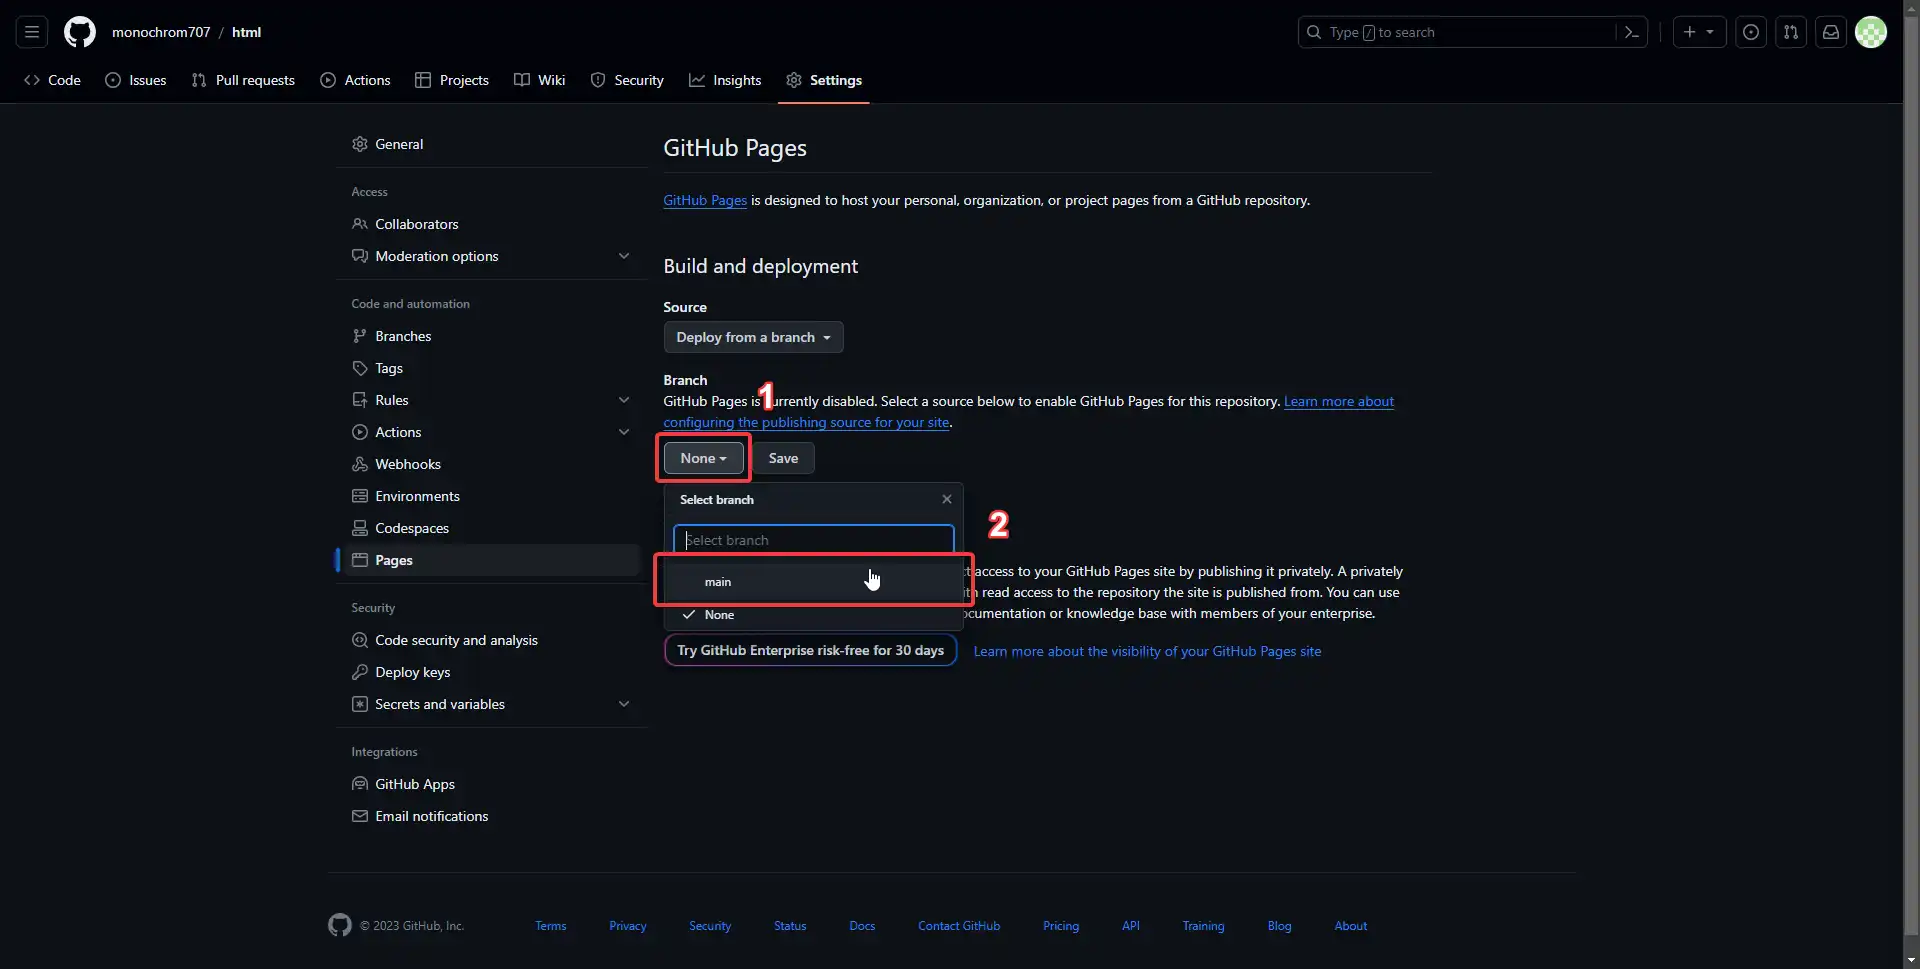Click the html repository name link
Image resolution: width=1920 pixels, height=969 pixels.
pyautogui.click(x=246, y=32)
